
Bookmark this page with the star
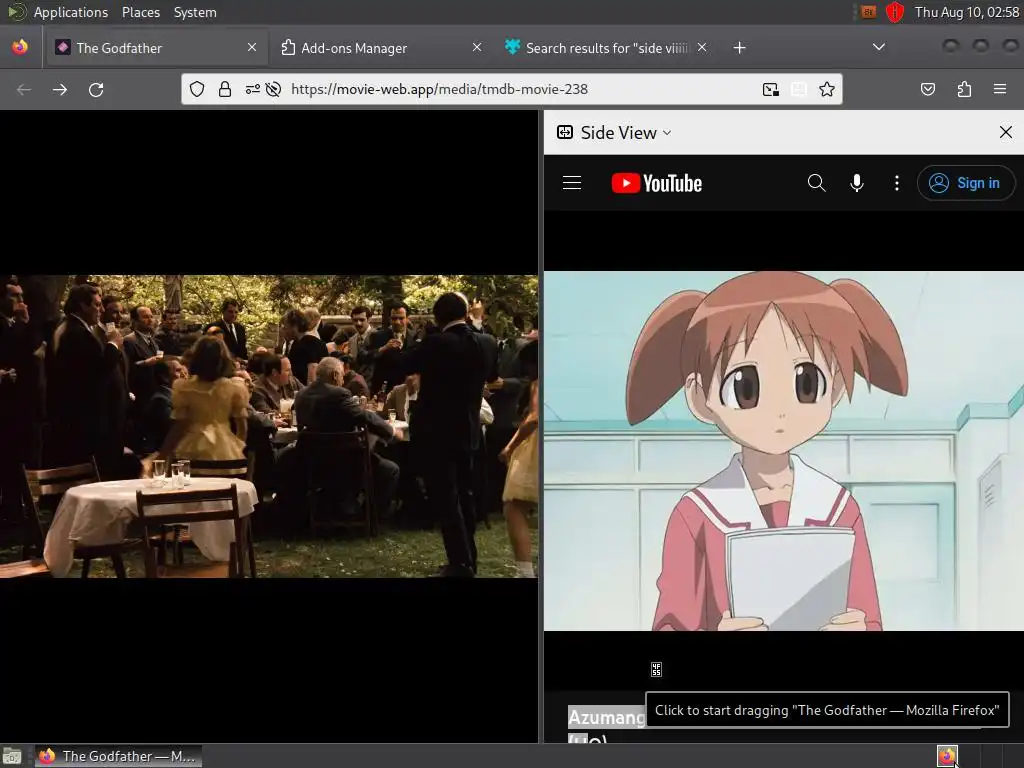(827, 89)
